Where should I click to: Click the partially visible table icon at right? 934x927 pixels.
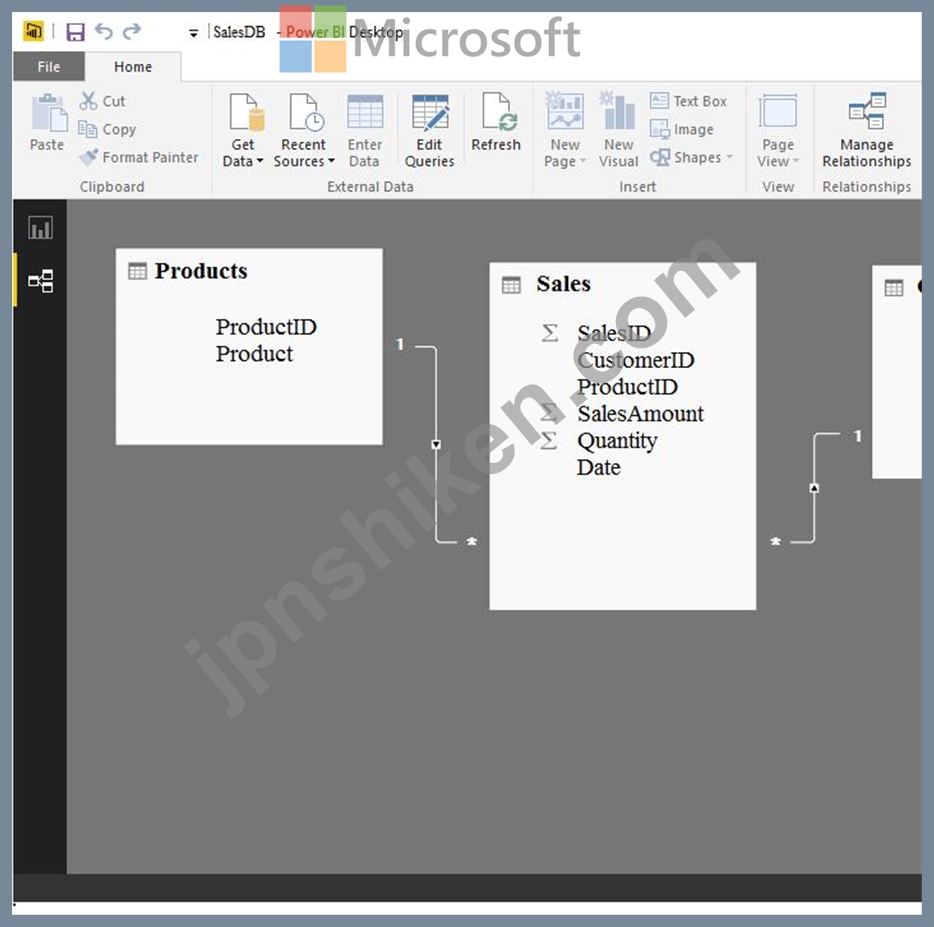tap(893, 288)
